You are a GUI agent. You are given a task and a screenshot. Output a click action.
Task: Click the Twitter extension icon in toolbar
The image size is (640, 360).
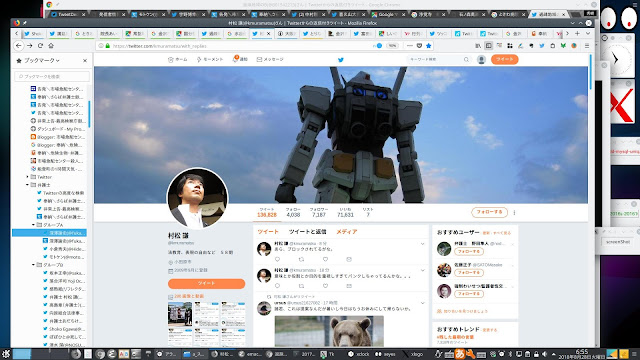542,46
